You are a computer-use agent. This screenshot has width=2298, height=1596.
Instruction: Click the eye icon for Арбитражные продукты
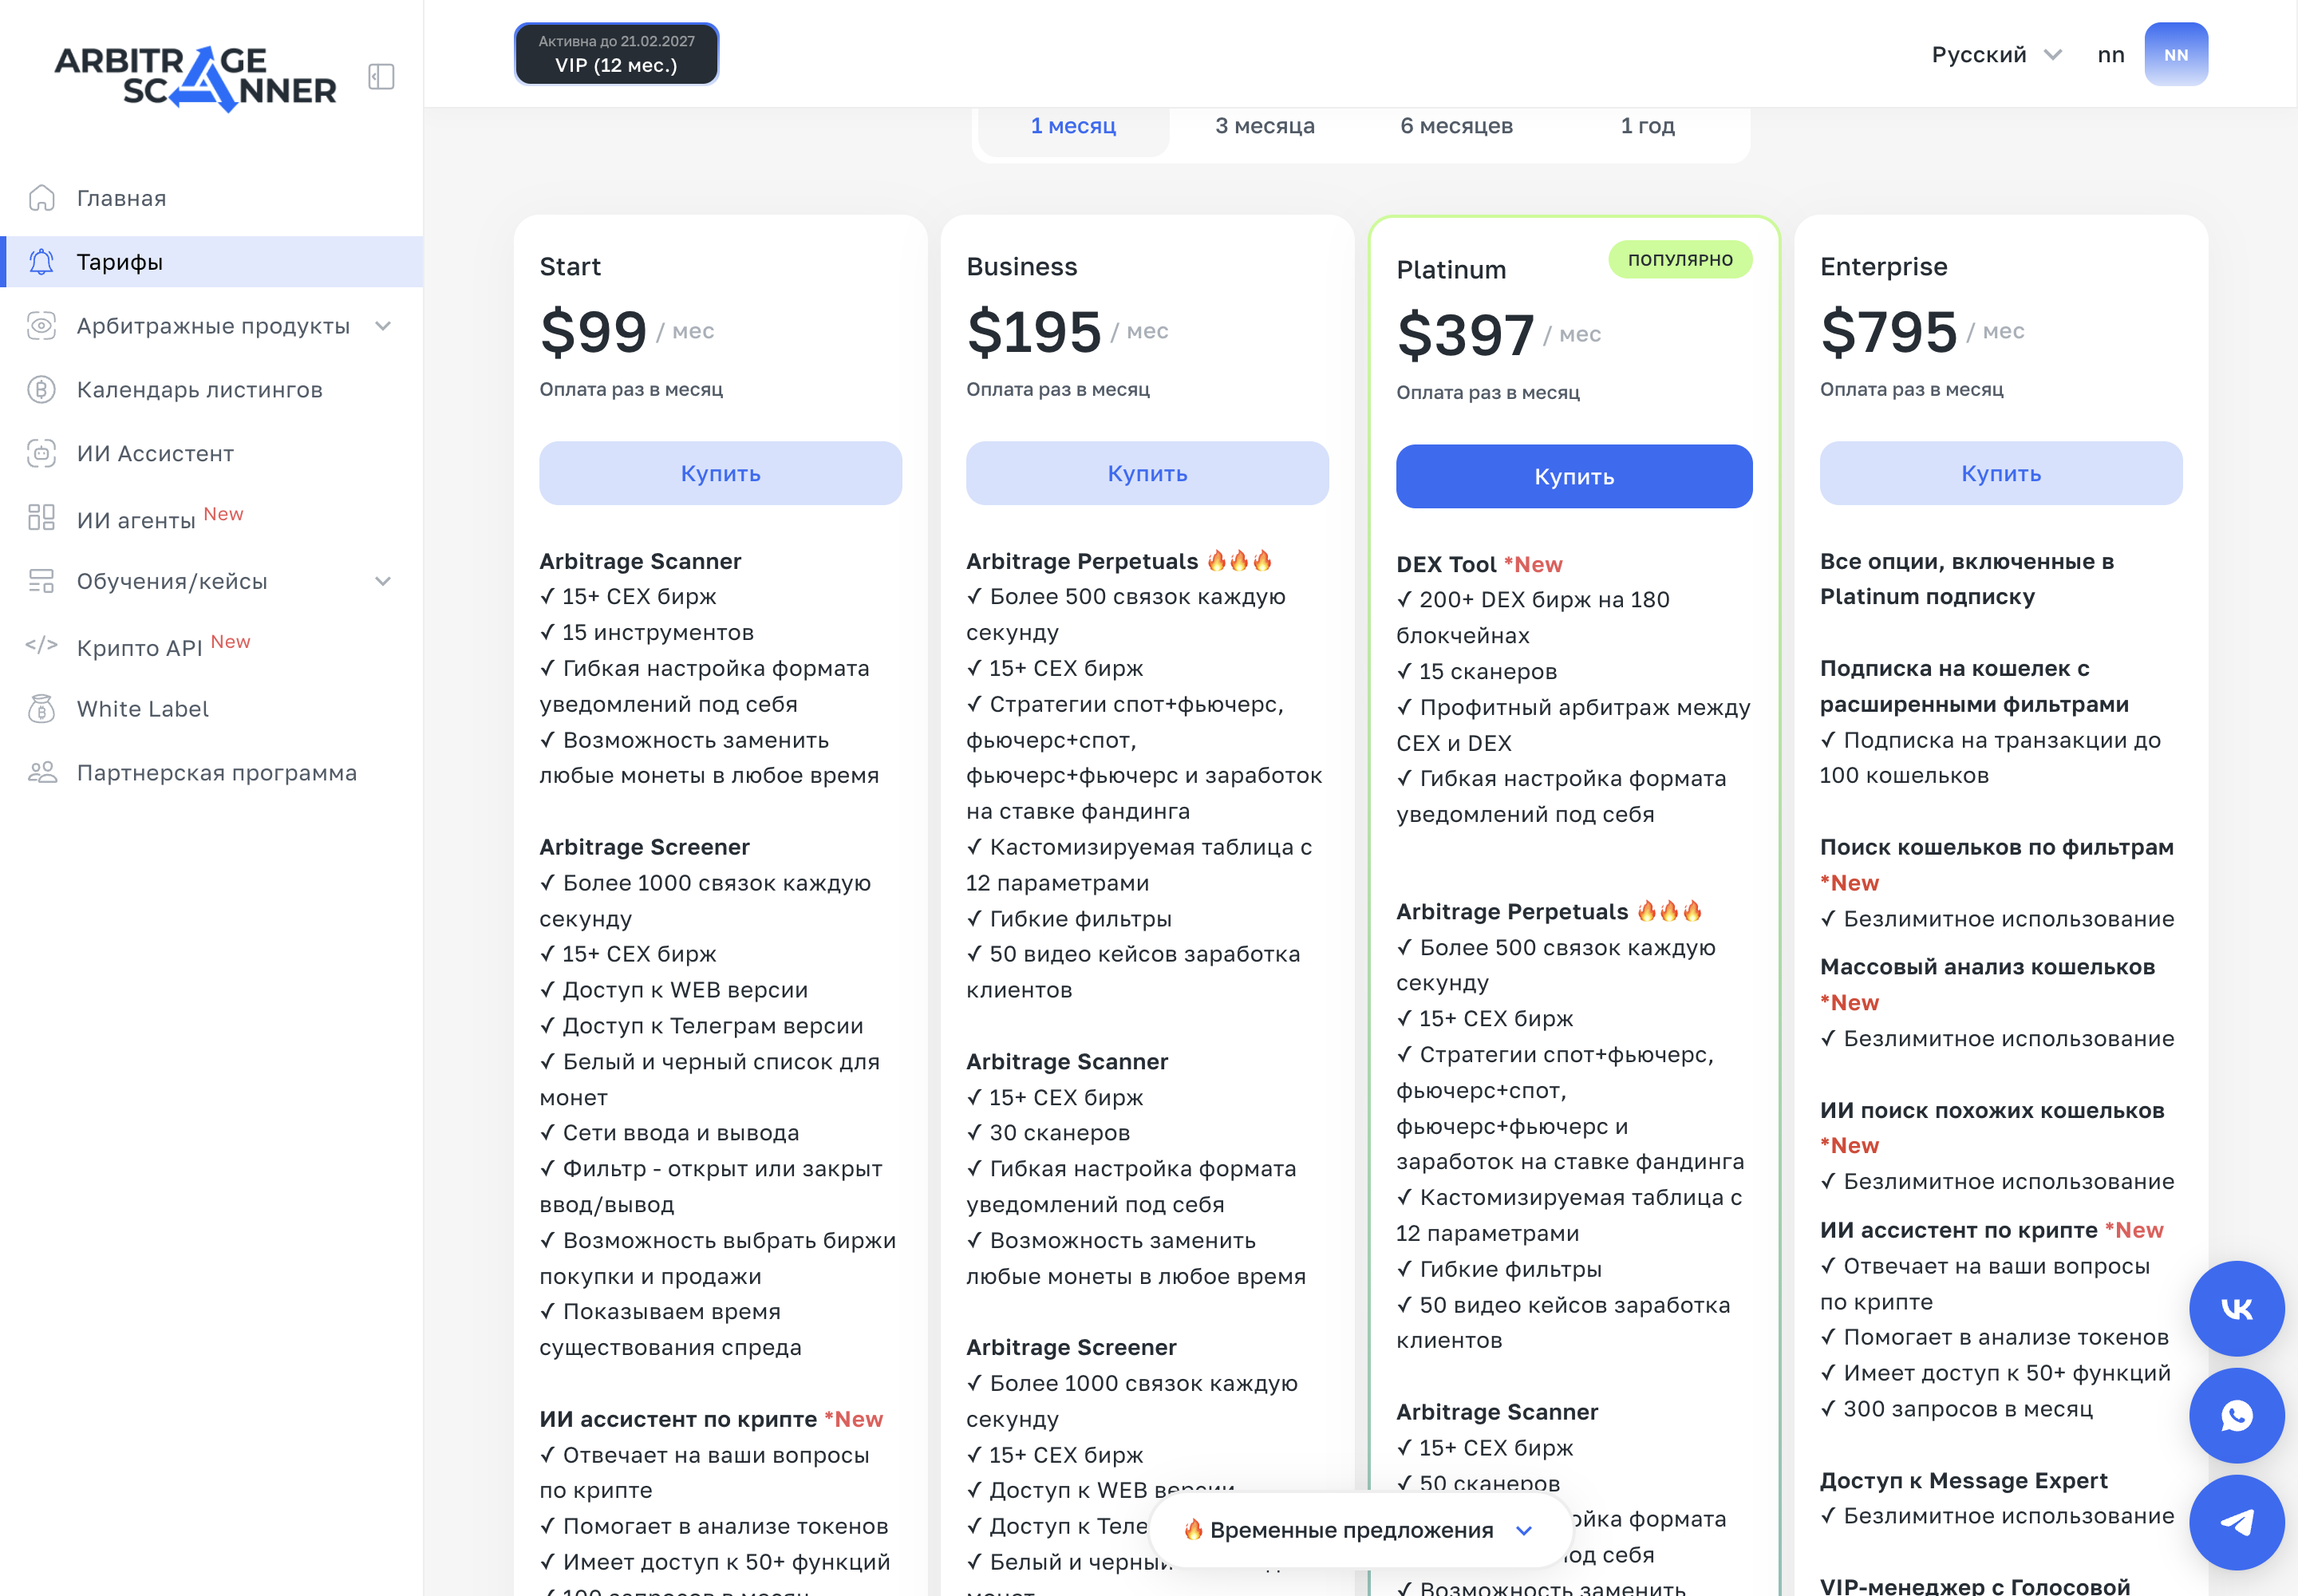click(41, 326)
